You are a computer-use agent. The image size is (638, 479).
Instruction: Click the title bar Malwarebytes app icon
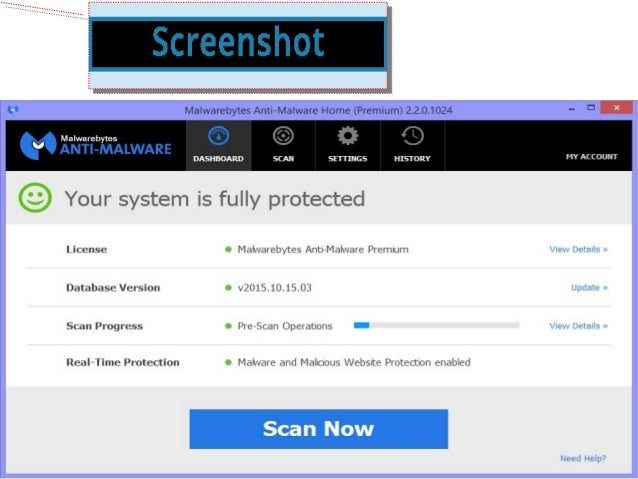(13, 109)
